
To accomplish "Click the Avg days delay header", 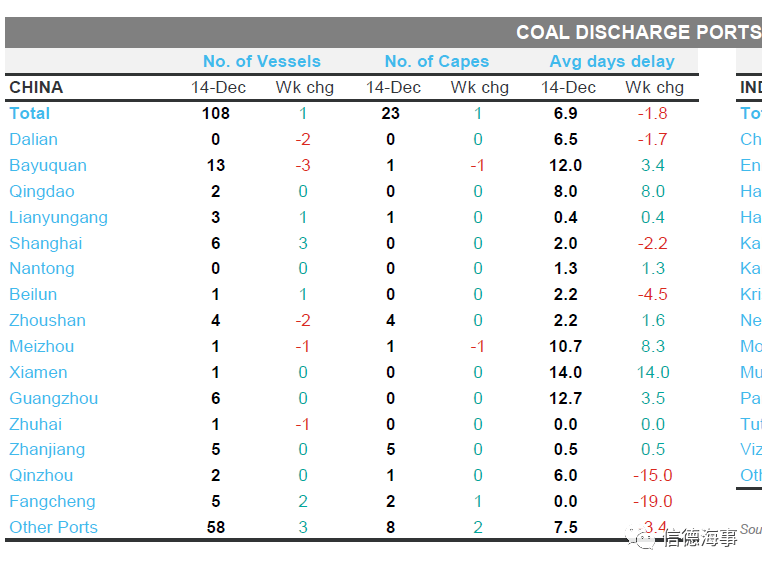I will click(611, 61).
